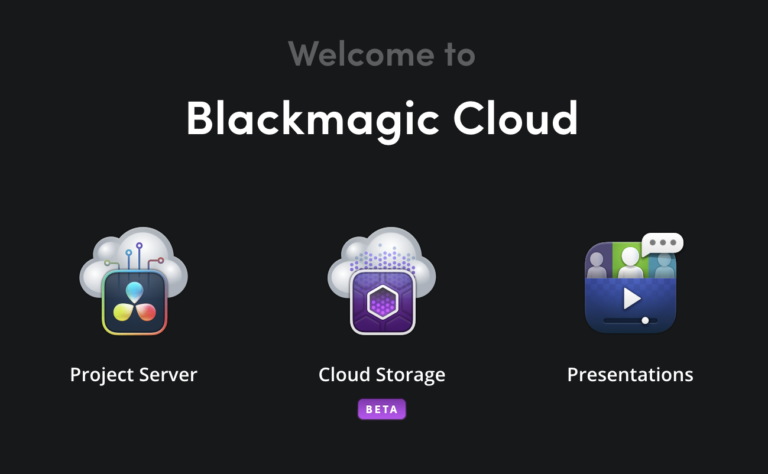Open the Cloud Storage purple hexagon icon
768x474 pixels.
click(x=382, y=281)
